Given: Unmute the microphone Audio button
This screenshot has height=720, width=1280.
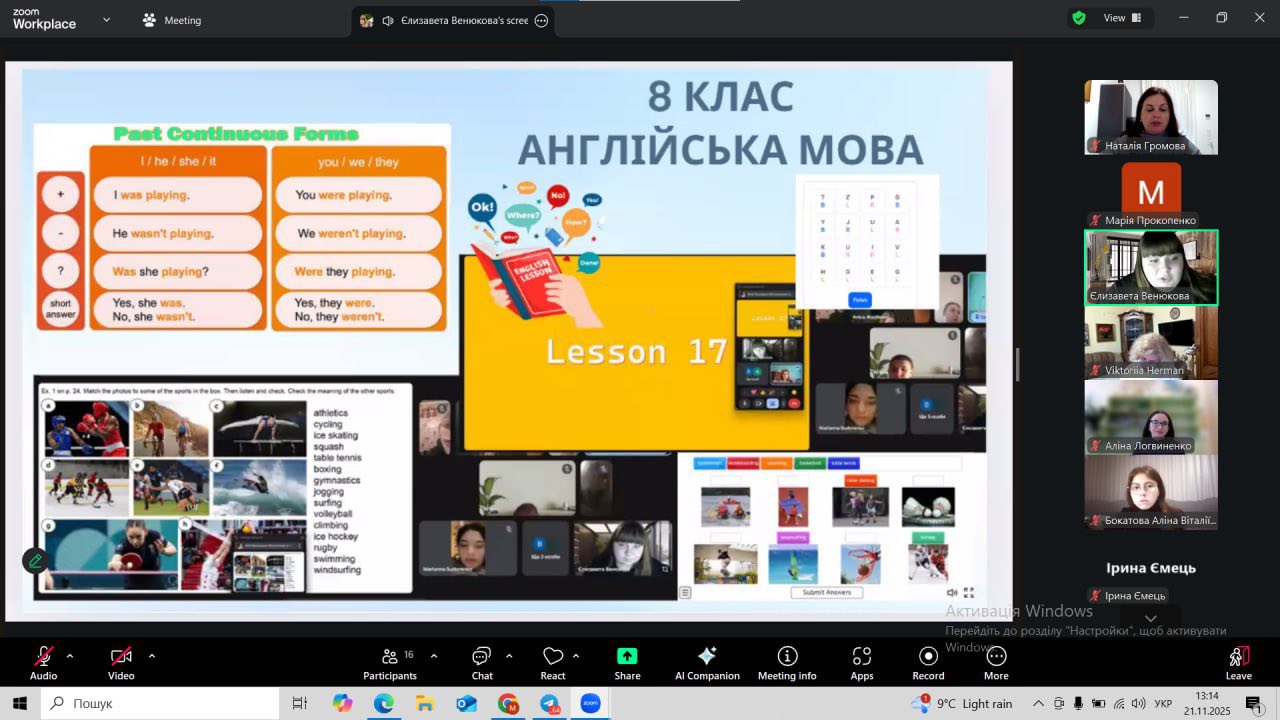Looking at the screenshot, I should click(x=43, y=662).
